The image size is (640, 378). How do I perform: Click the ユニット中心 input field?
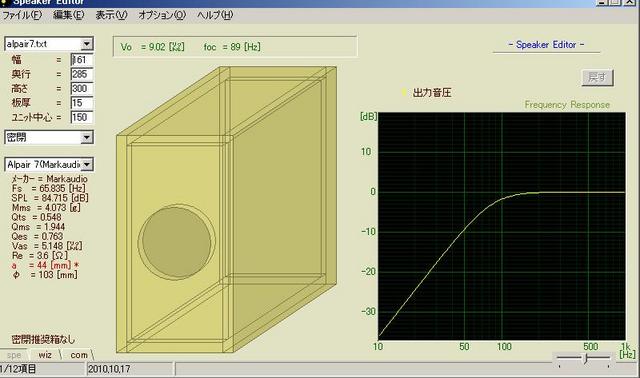click(x=82, y=117)
